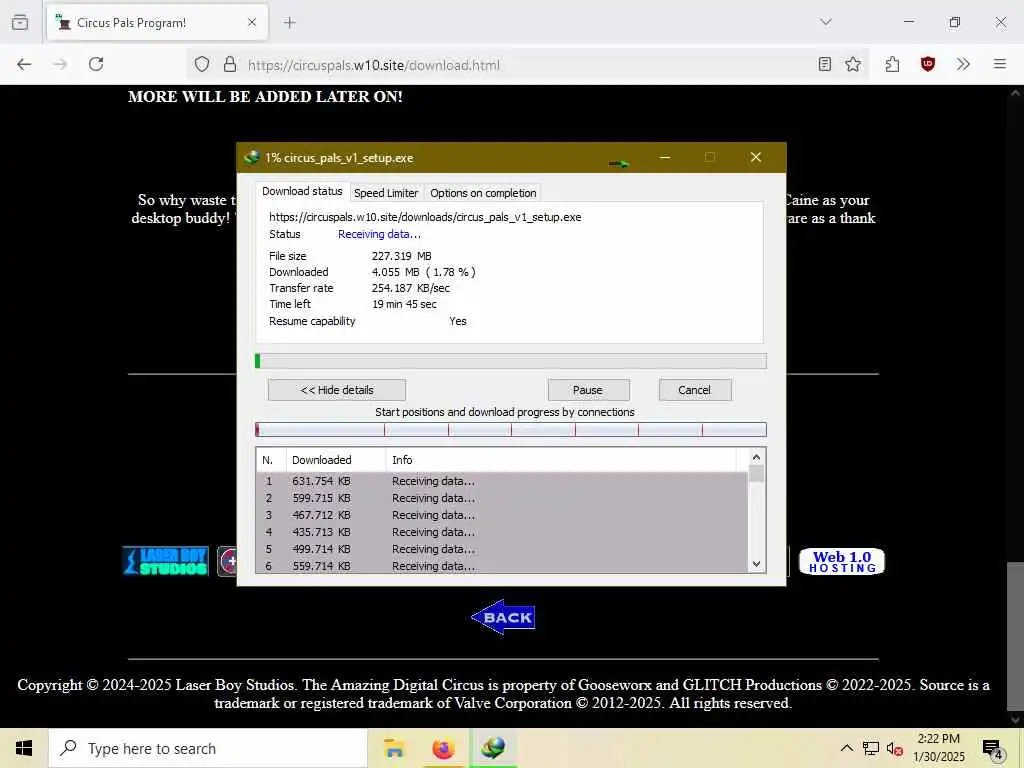1024x768 pixels.
Task: Open the extensions puzzle icon
Action: click(892, 64)
